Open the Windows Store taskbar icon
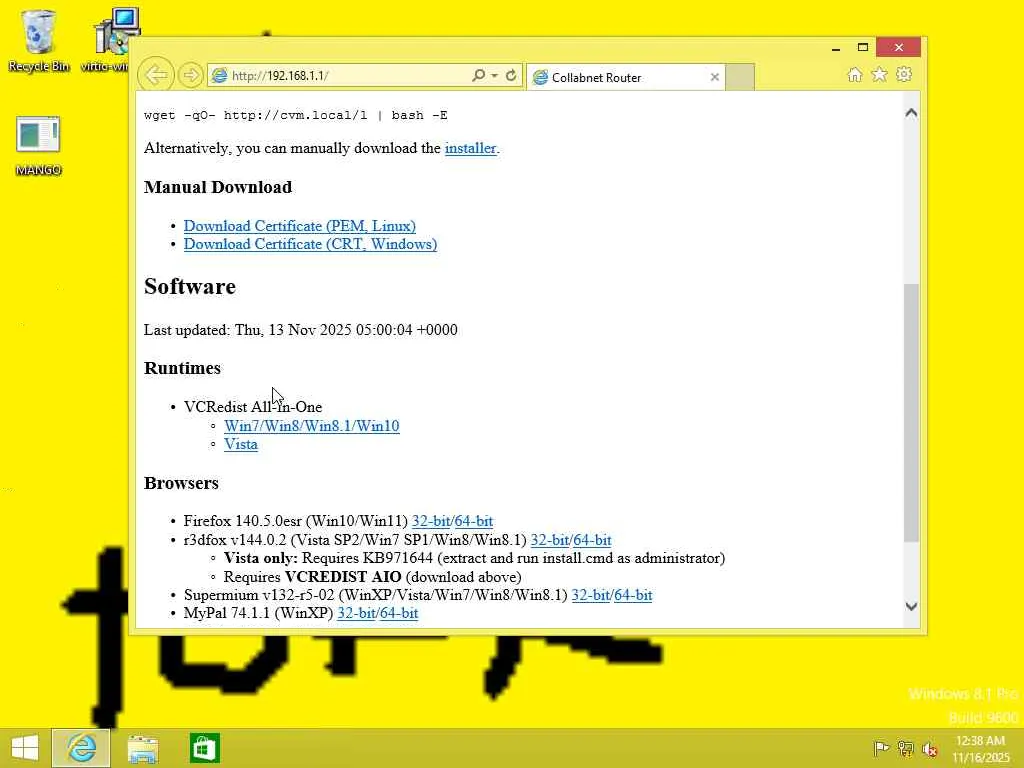1024x768 pixels. [x=204, y=748]
